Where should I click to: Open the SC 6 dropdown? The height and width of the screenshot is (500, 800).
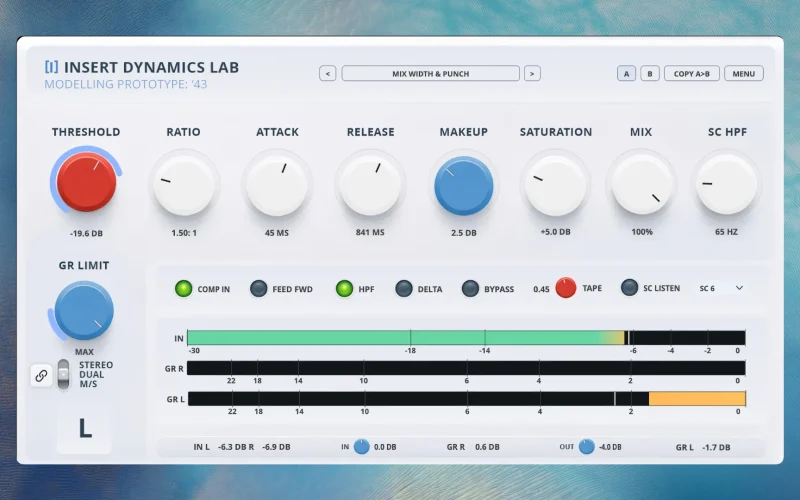(x=721, y=288)
